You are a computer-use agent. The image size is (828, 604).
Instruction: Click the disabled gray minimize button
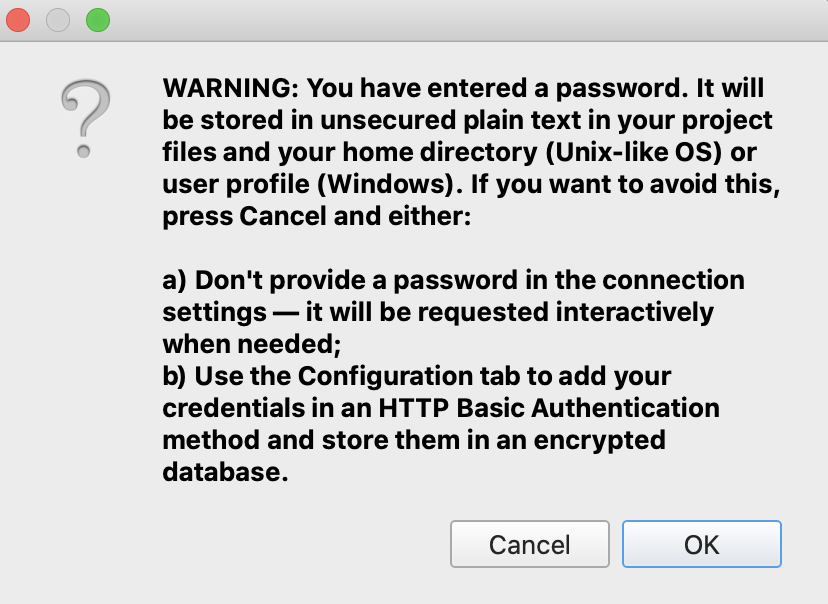click(x=58, y=20)
